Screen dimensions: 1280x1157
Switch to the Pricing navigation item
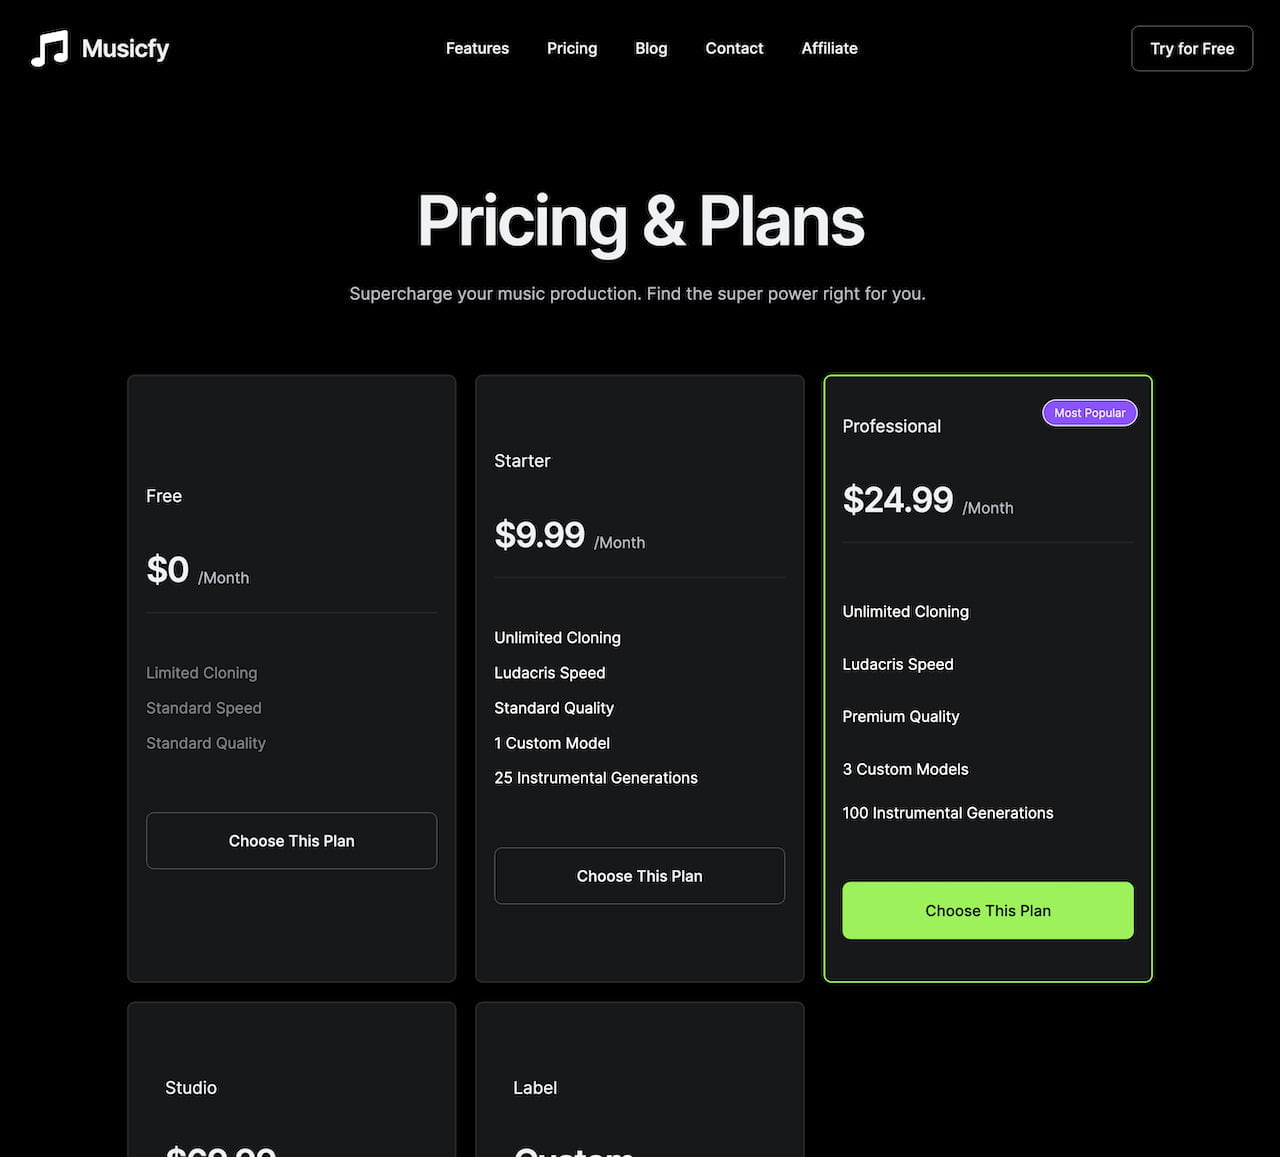click(x=571, y=48)
